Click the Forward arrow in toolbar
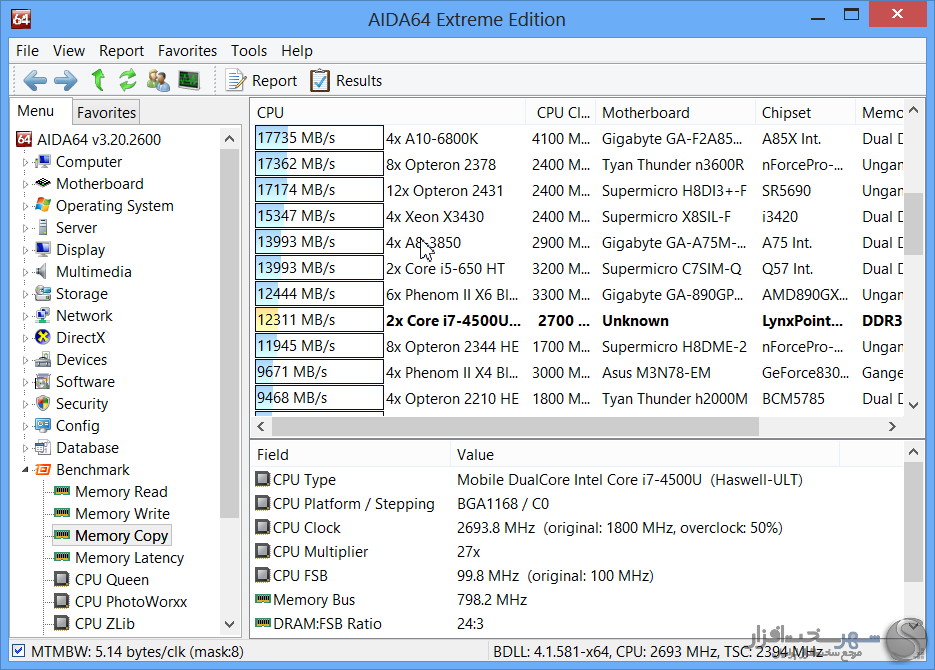 coord(65,80)
